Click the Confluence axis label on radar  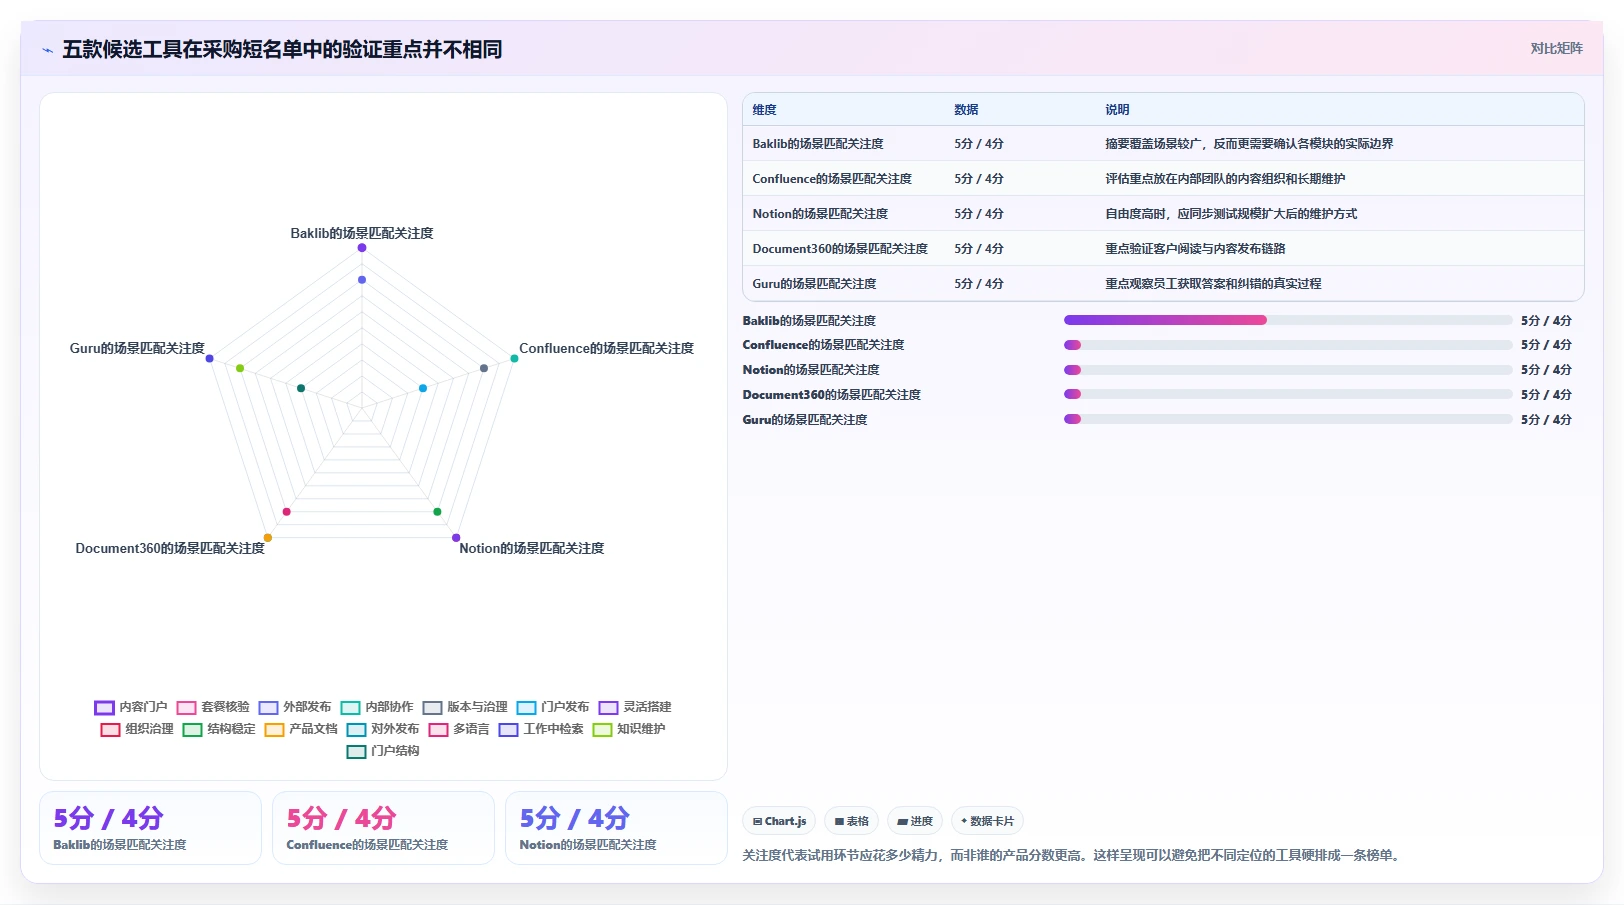(x=606, y=348)
